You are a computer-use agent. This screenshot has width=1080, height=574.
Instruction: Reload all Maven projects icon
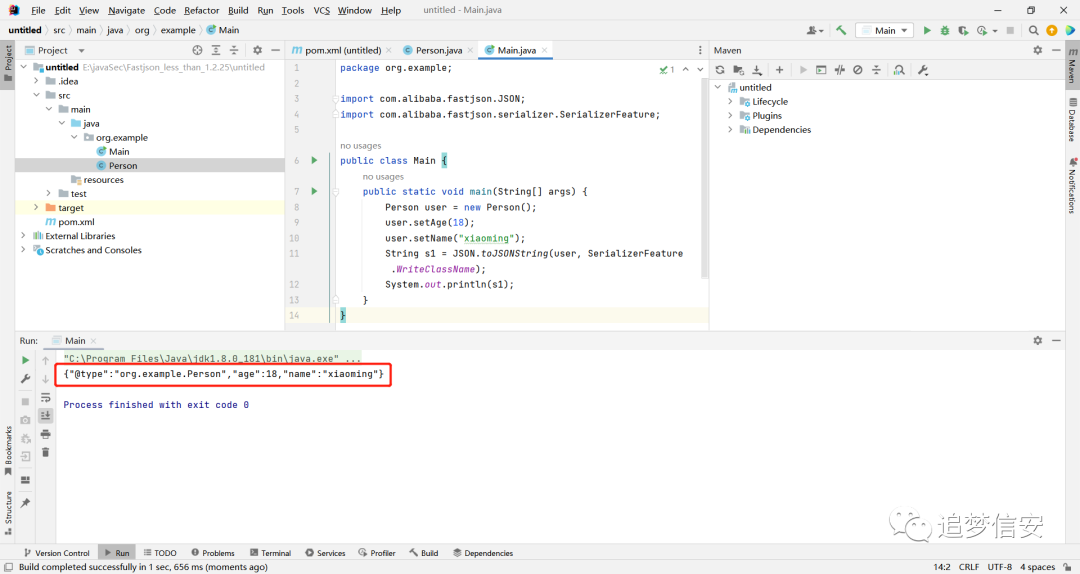click(x=720, y=70)
